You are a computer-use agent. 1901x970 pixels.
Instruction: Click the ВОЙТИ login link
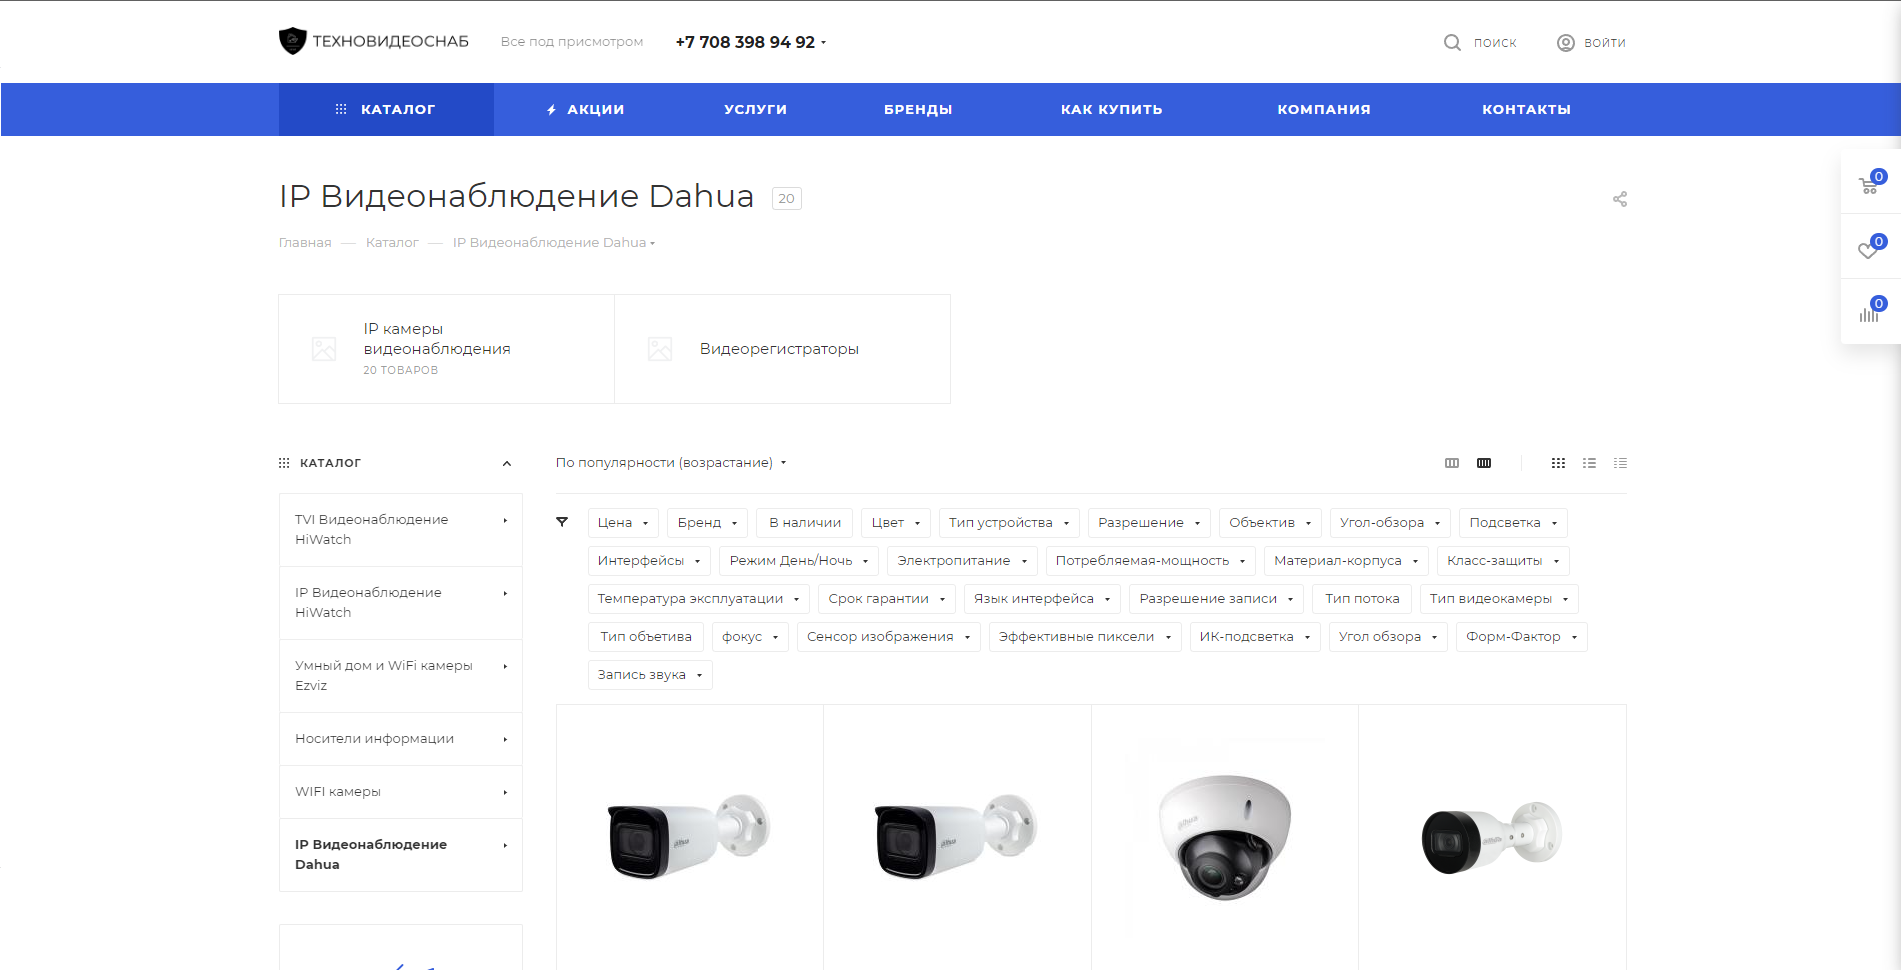(1605, 43)
